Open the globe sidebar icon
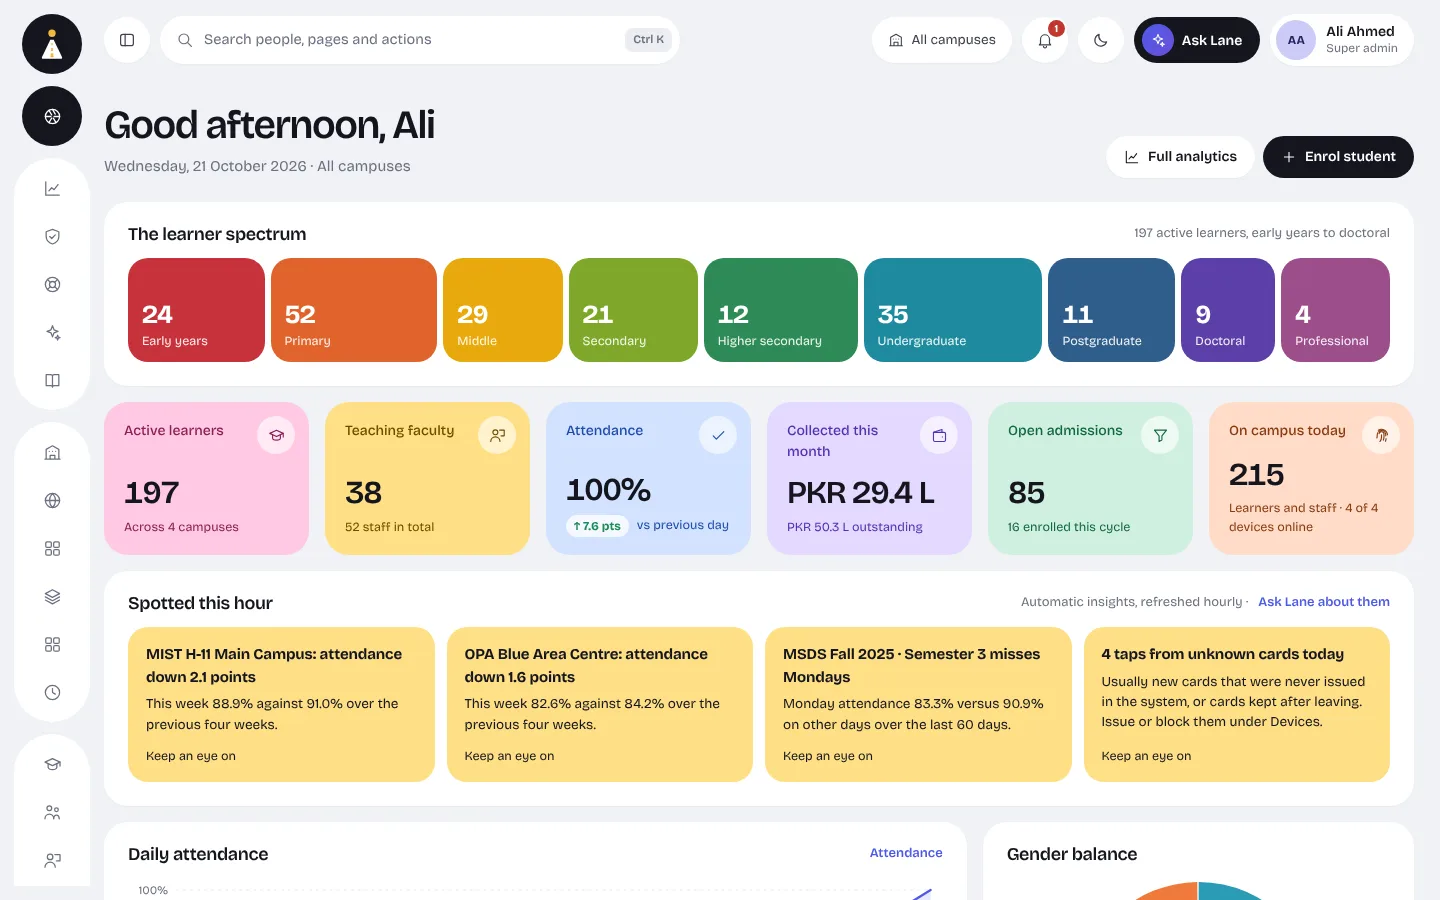Image resolution: width=1440 pixels, height=900 pixels. (x=52, y=501)
